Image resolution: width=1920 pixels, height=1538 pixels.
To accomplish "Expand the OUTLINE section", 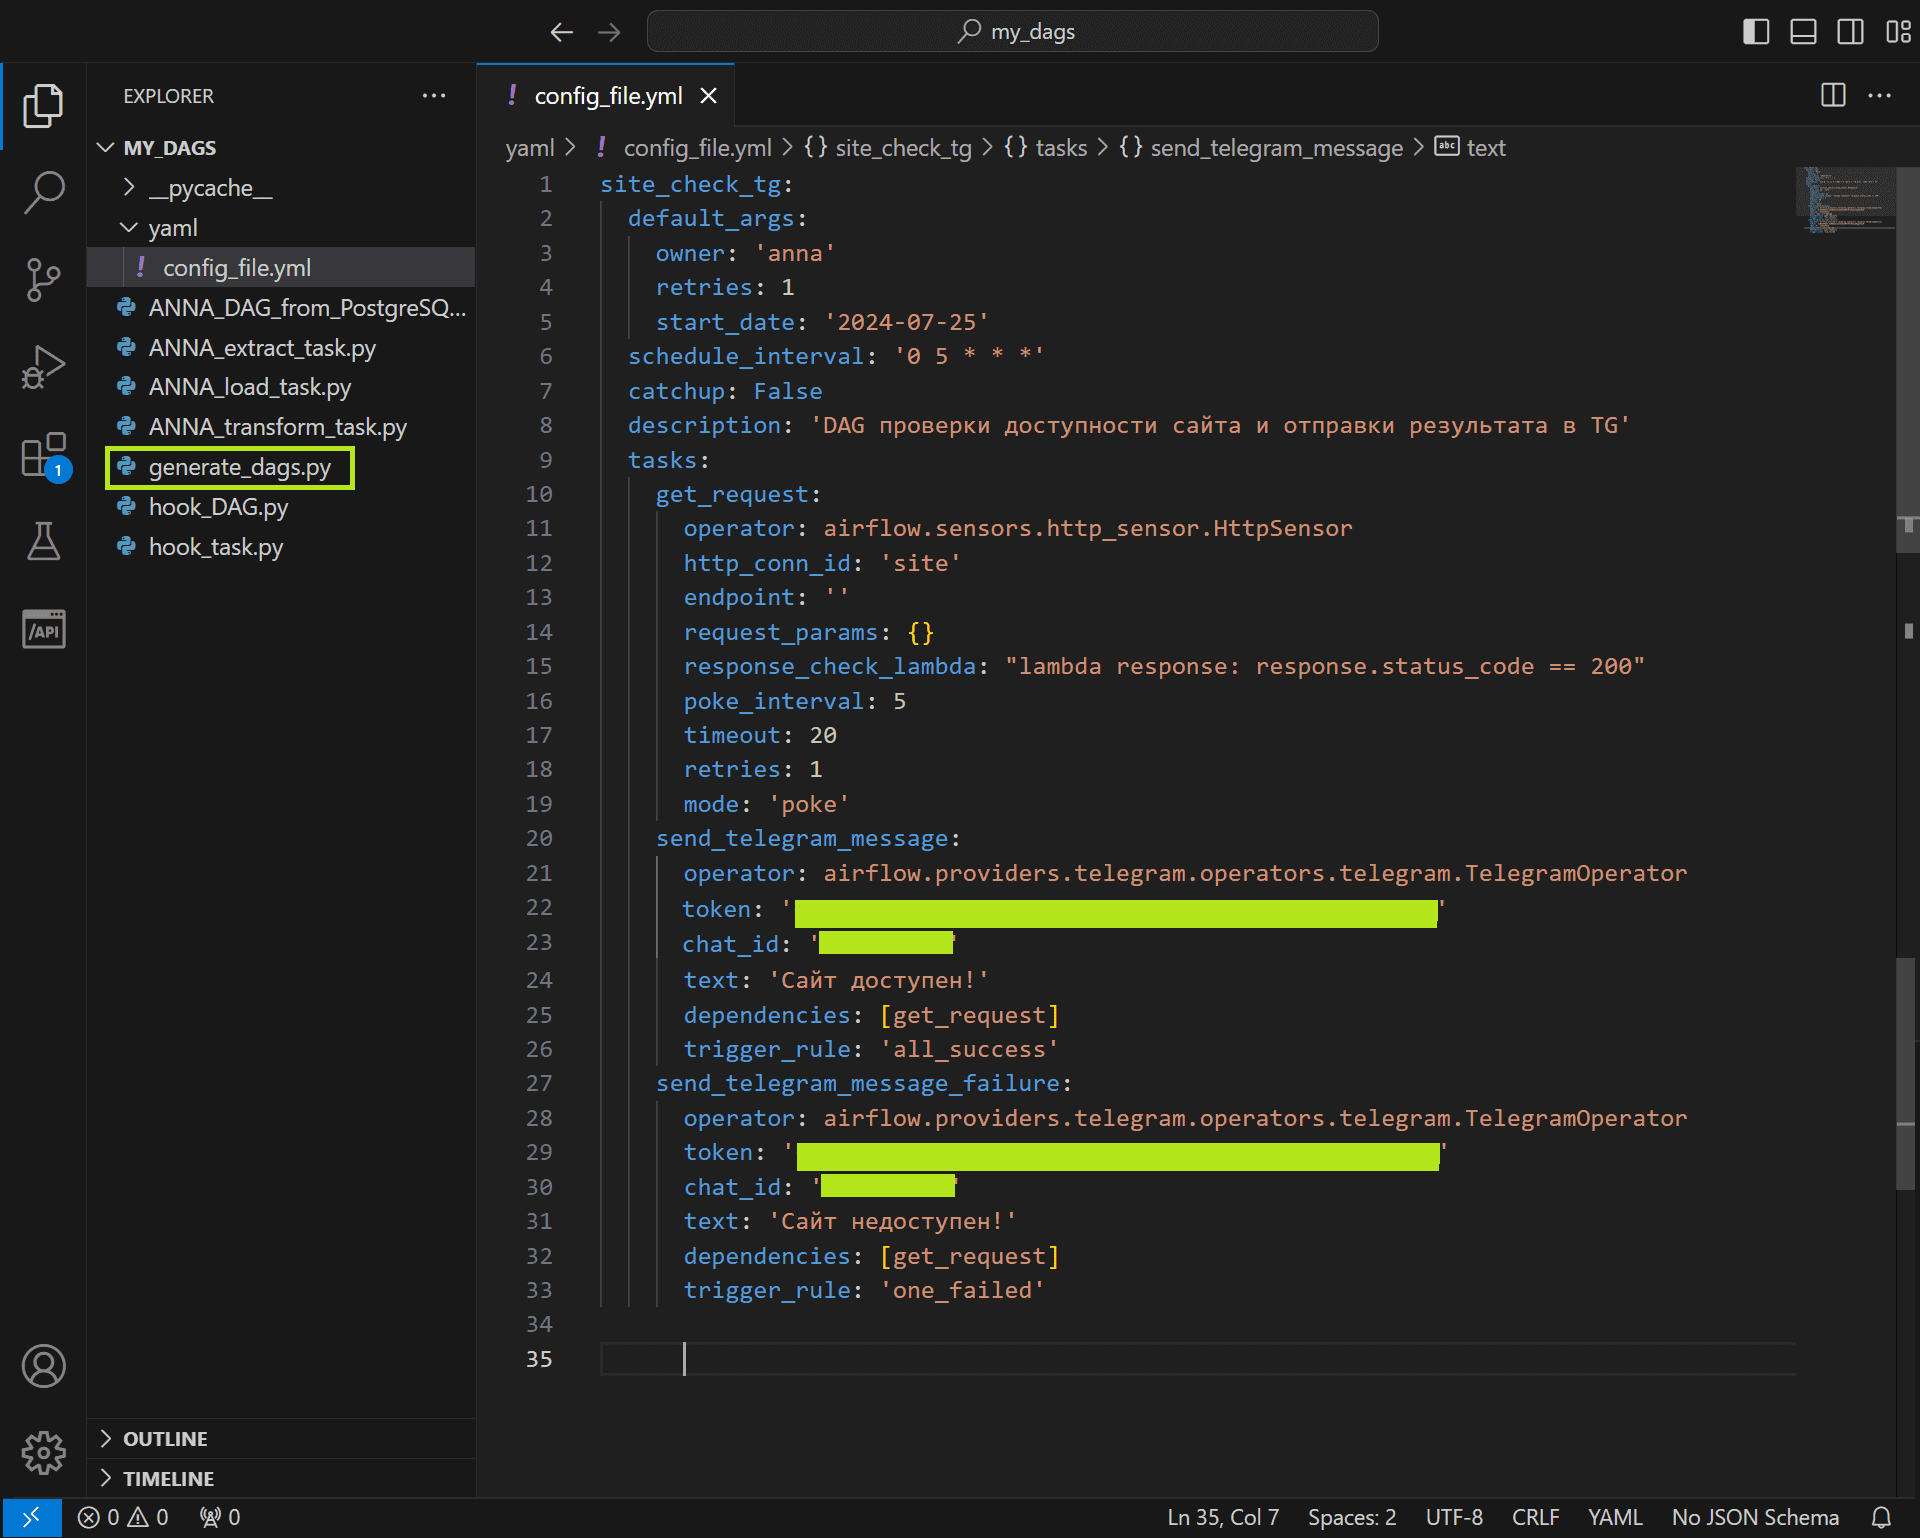I will coord(281,1438).
